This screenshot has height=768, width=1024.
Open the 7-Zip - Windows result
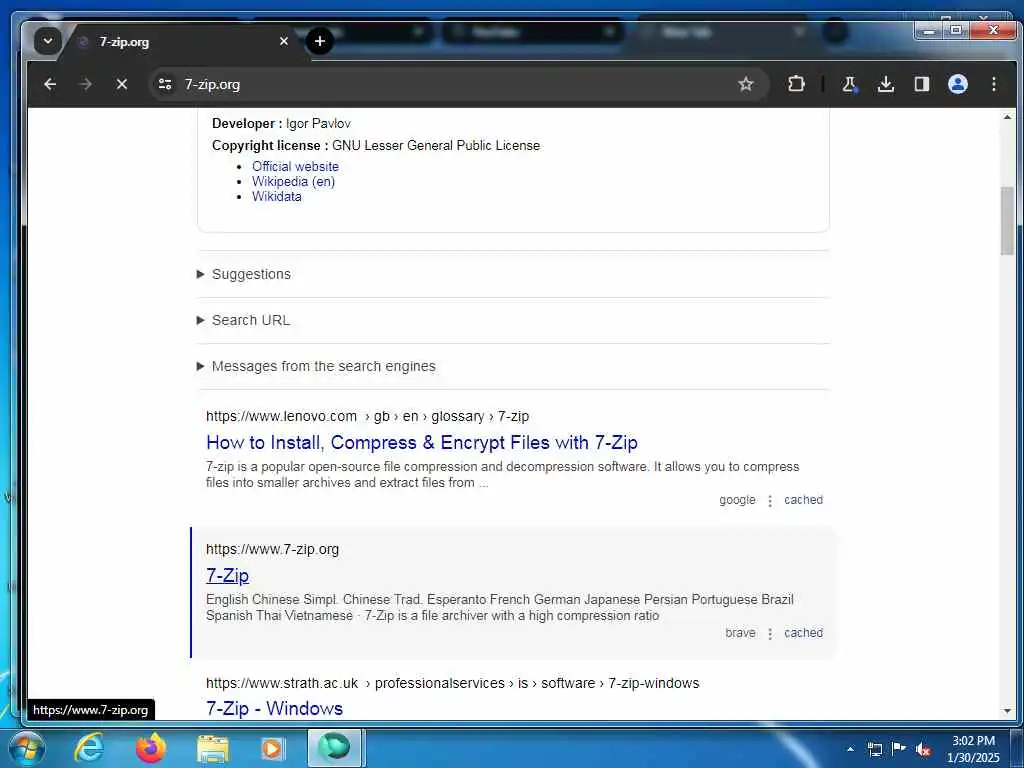[x=274, y=709]
